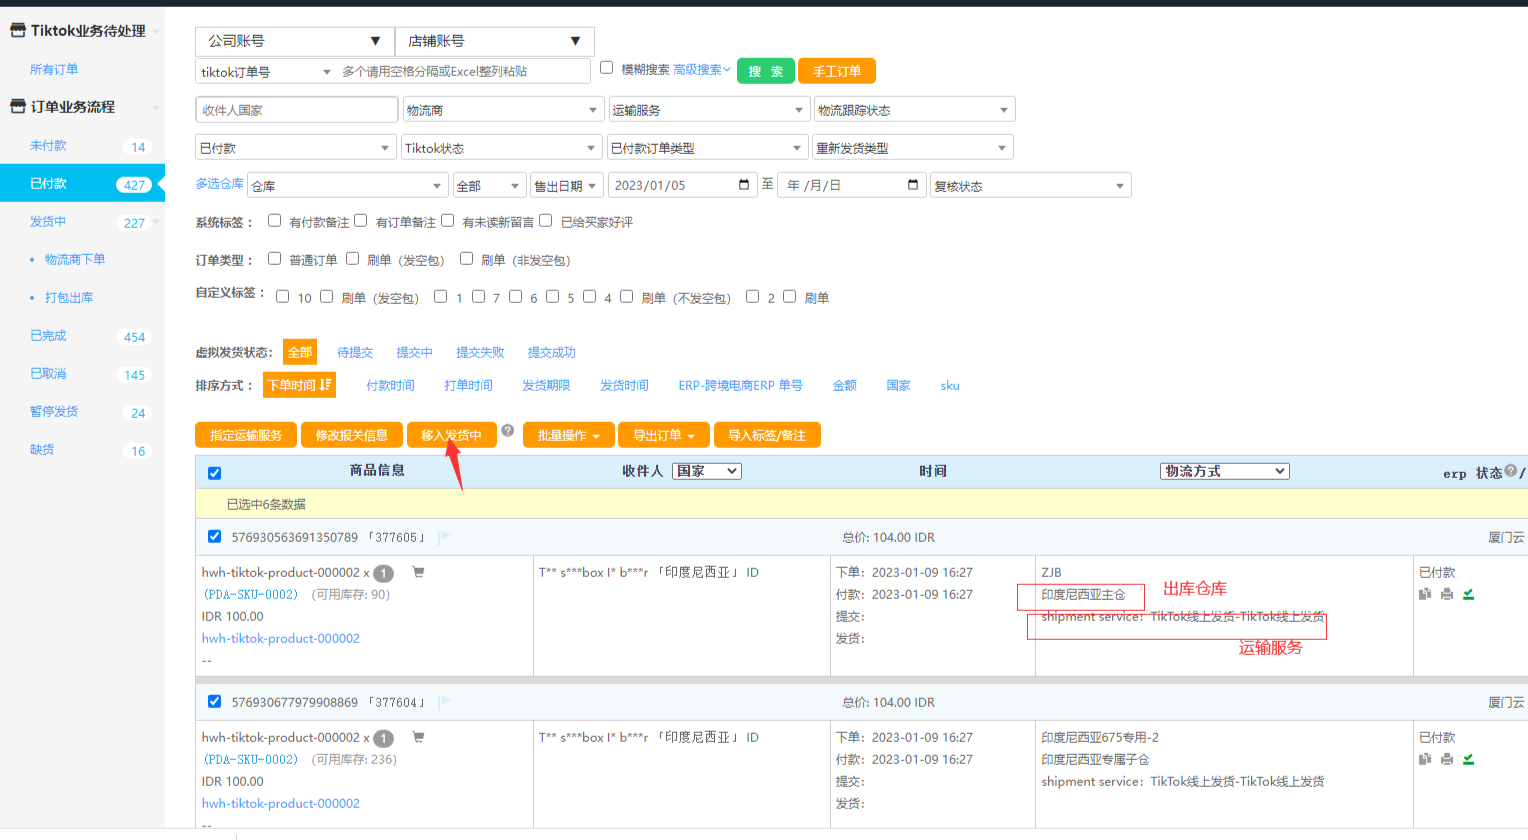This screenshot has height=840, width=1528.
Task: Click SKU link PDA-SKU-0002 in order 377605
Action: click(x=251, y=594)
